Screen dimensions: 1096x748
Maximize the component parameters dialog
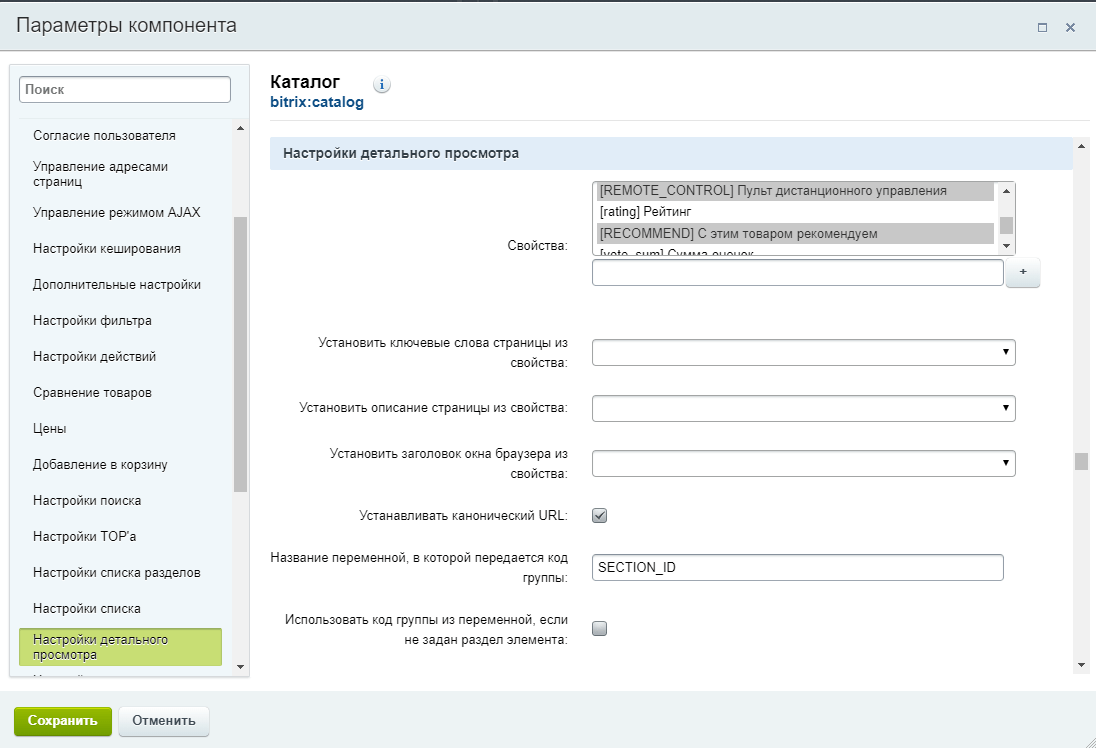click(x=1042, y=28)
